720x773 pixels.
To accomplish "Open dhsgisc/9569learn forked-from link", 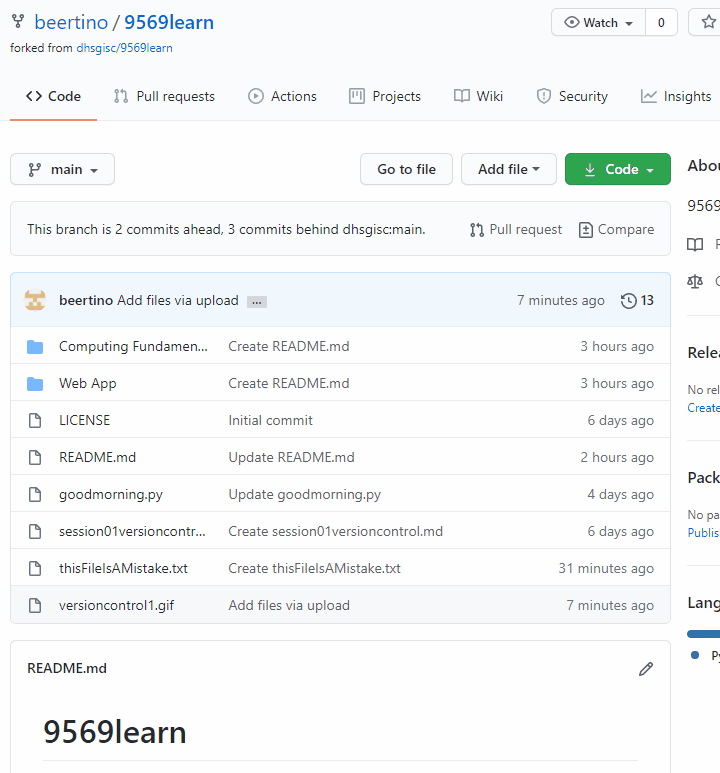I will click(x=124, y=48).
